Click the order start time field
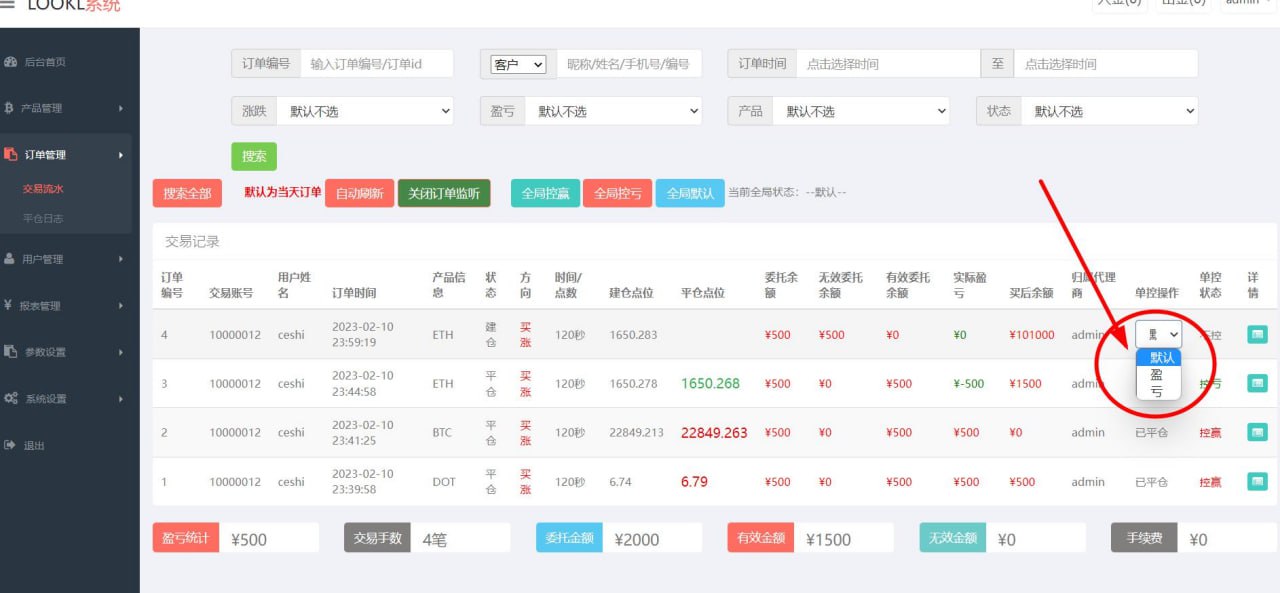The width and height of the screenshot is (1280, 593). tap(888, 64)
